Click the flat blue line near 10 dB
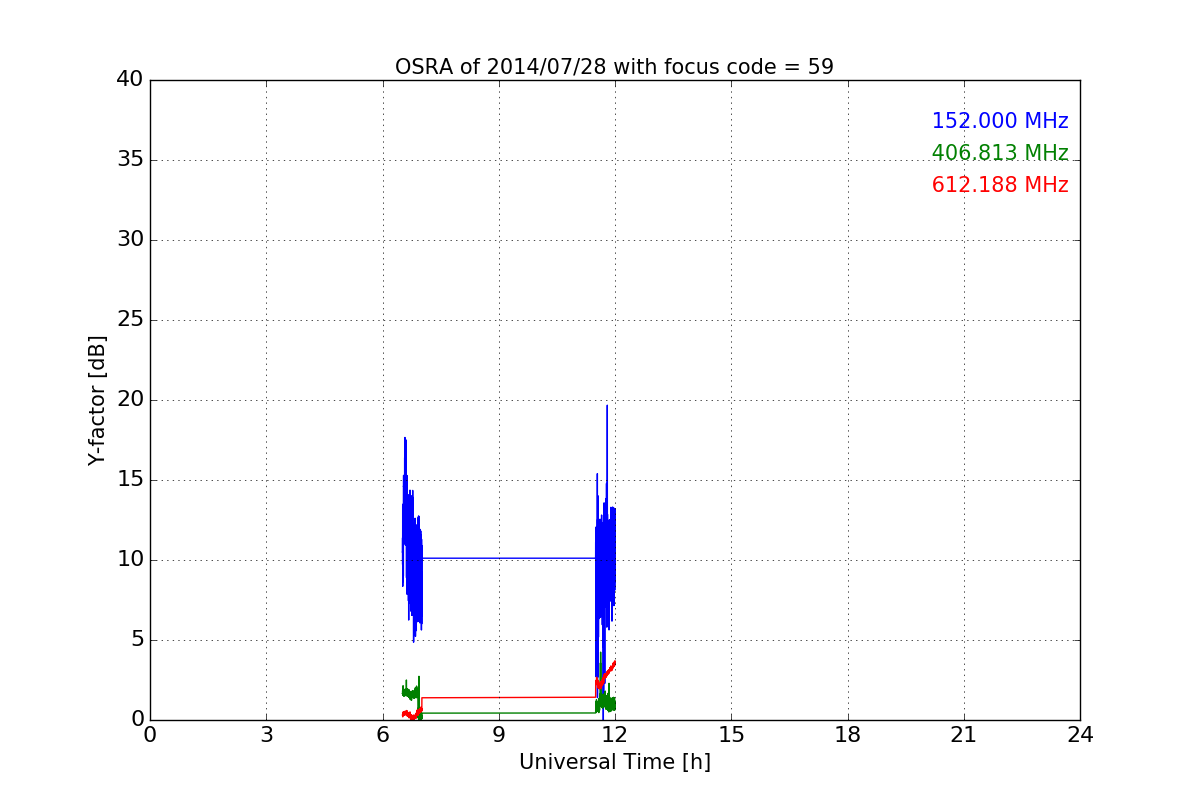The width and height of the screenshot is (1200, 800). (x=509, y=558)
